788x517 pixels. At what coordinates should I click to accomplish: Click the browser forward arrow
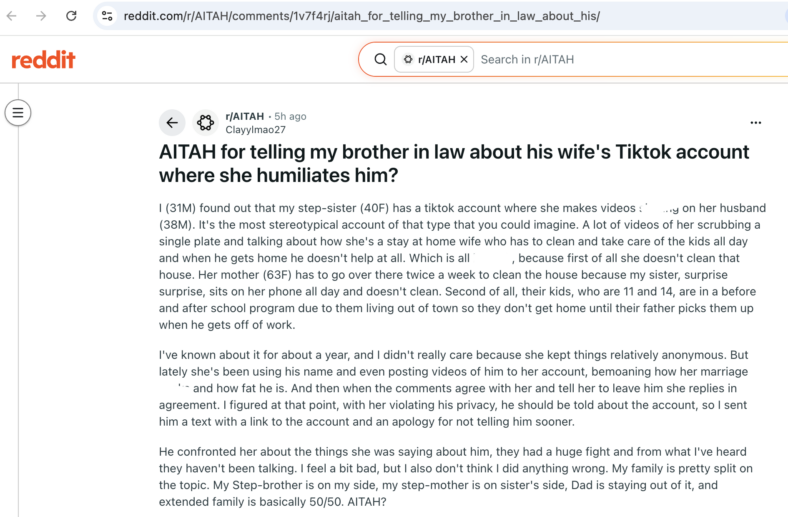[41, 16]
